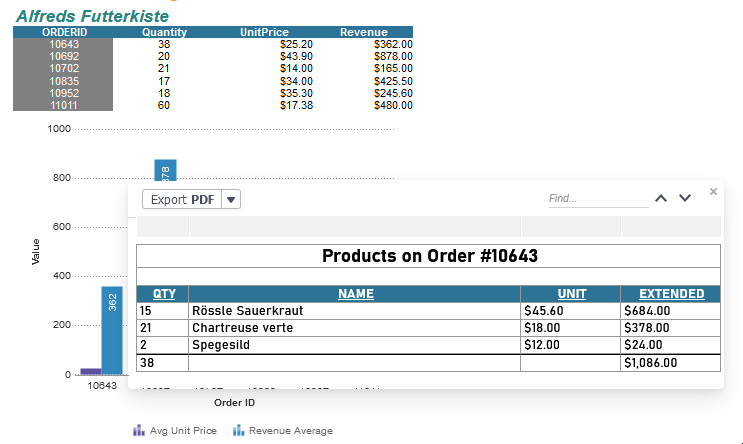Close the order details popup

pyautogui.click(x=713, y=191)
